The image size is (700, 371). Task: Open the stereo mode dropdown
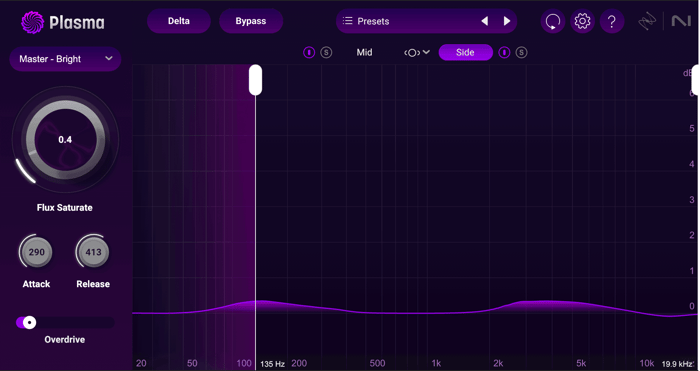(x=417, y=53)
